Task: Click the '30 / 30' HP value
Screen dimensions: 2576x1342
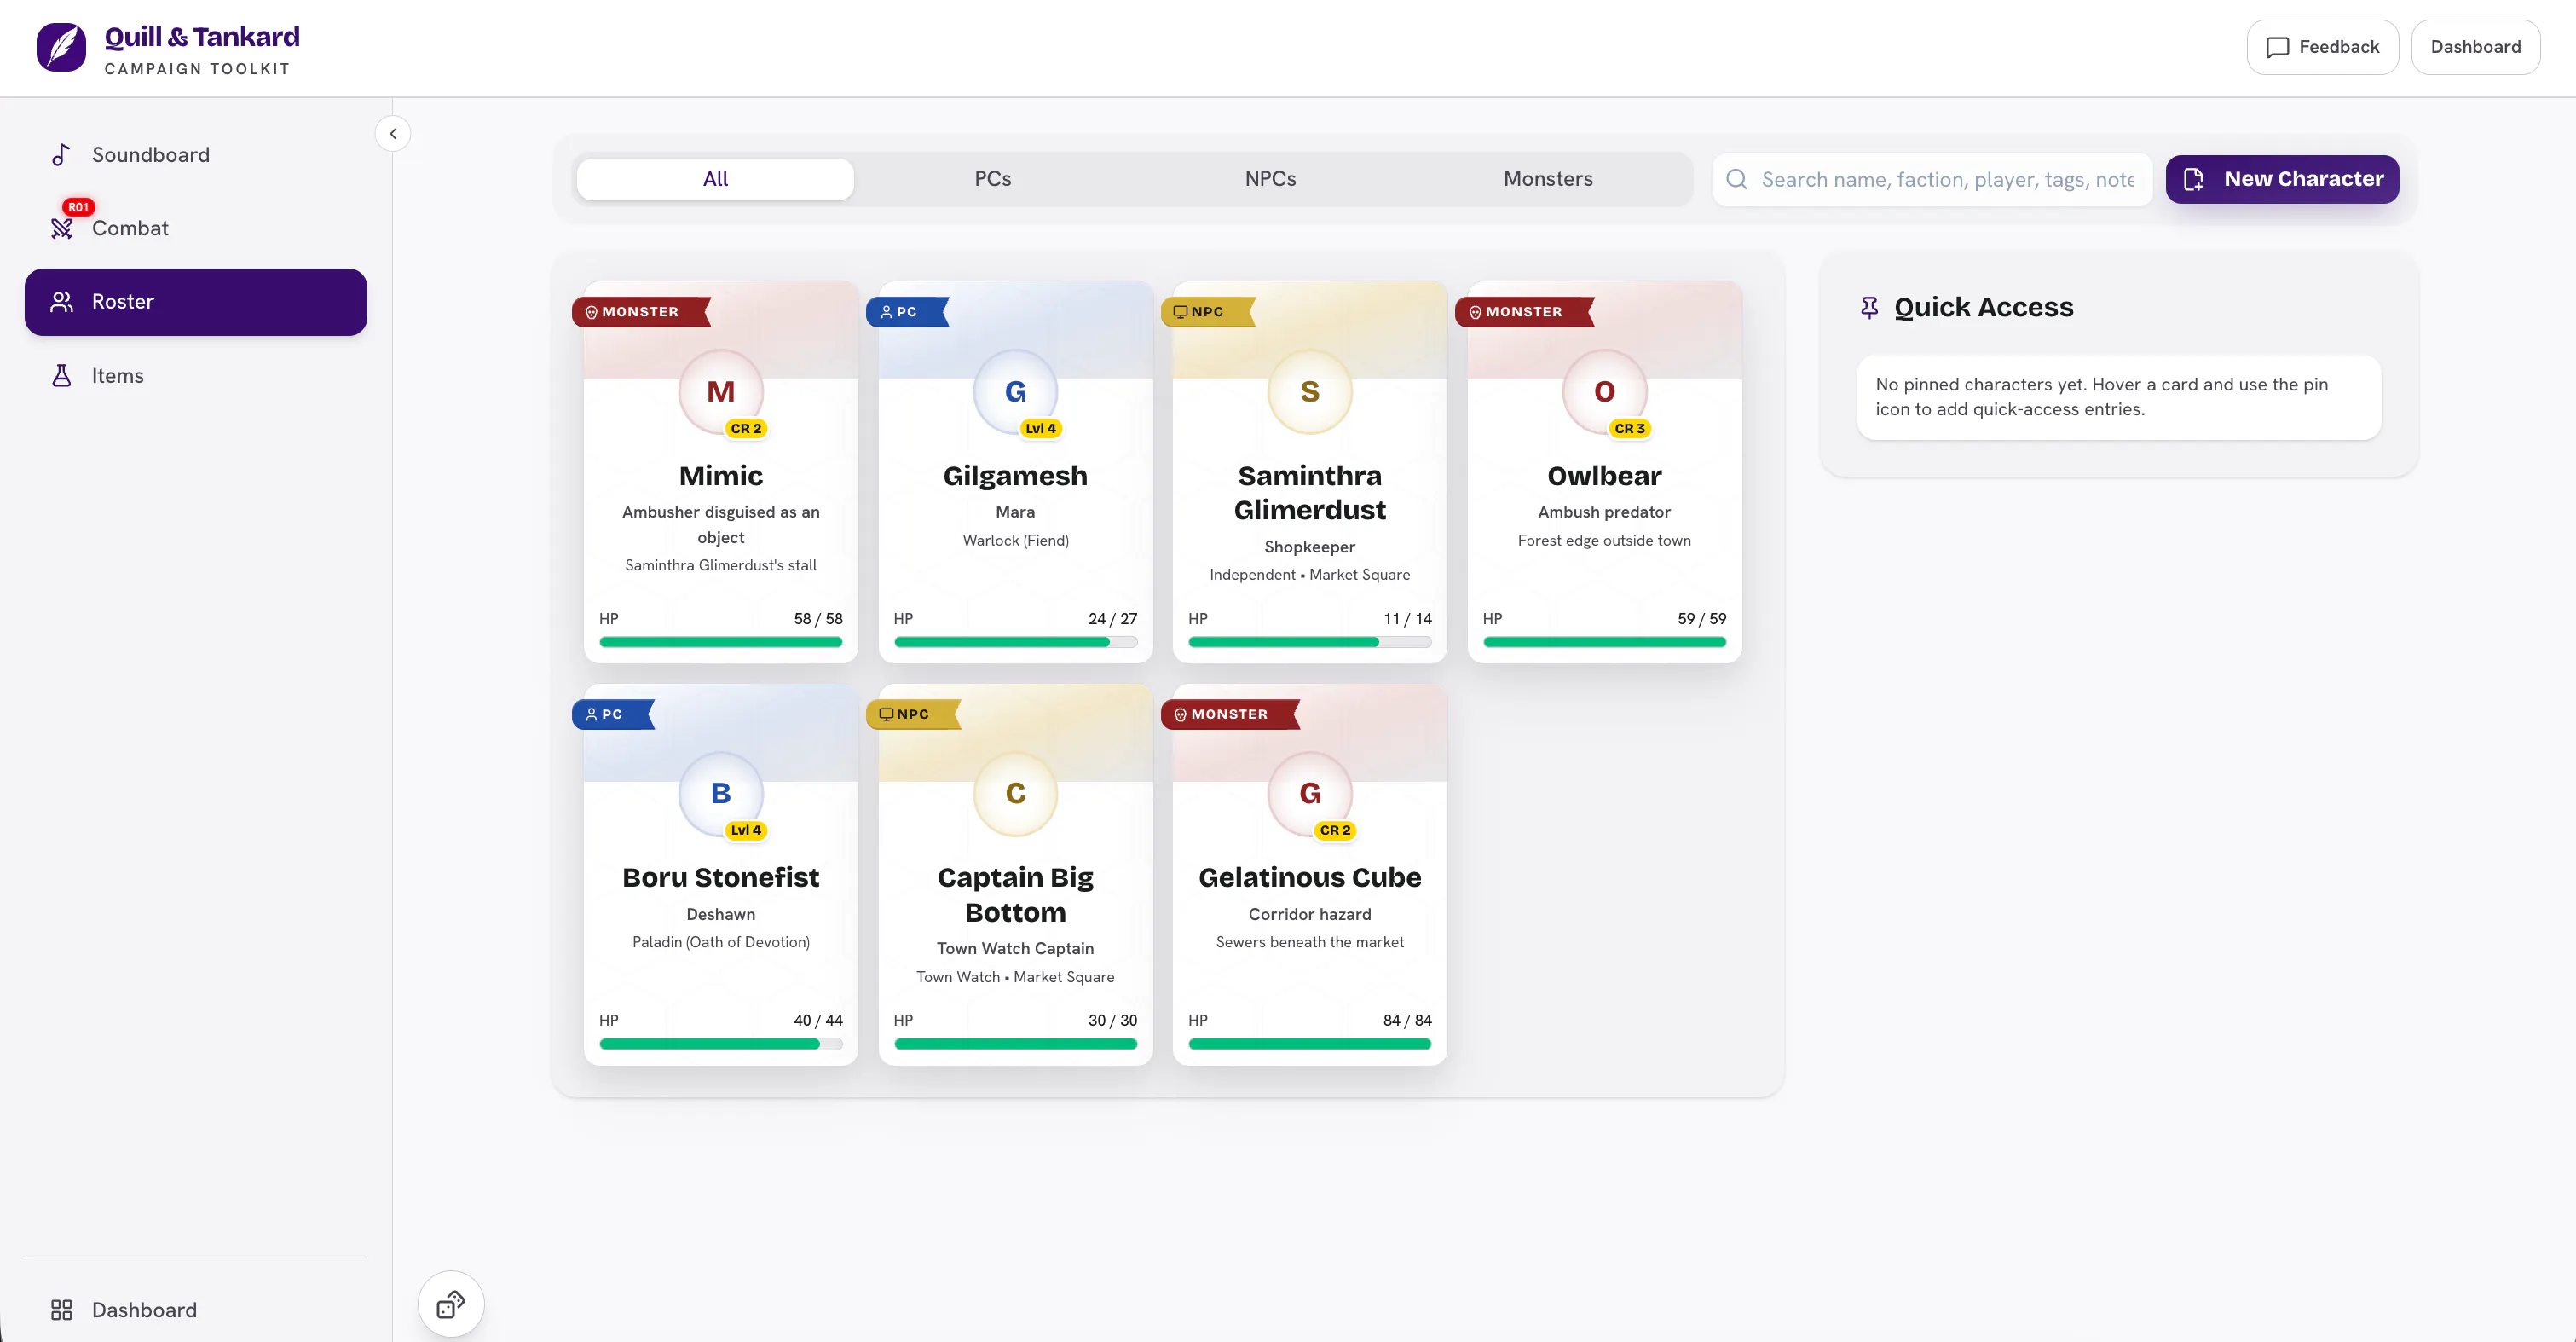Action: pos(1112,1021)
